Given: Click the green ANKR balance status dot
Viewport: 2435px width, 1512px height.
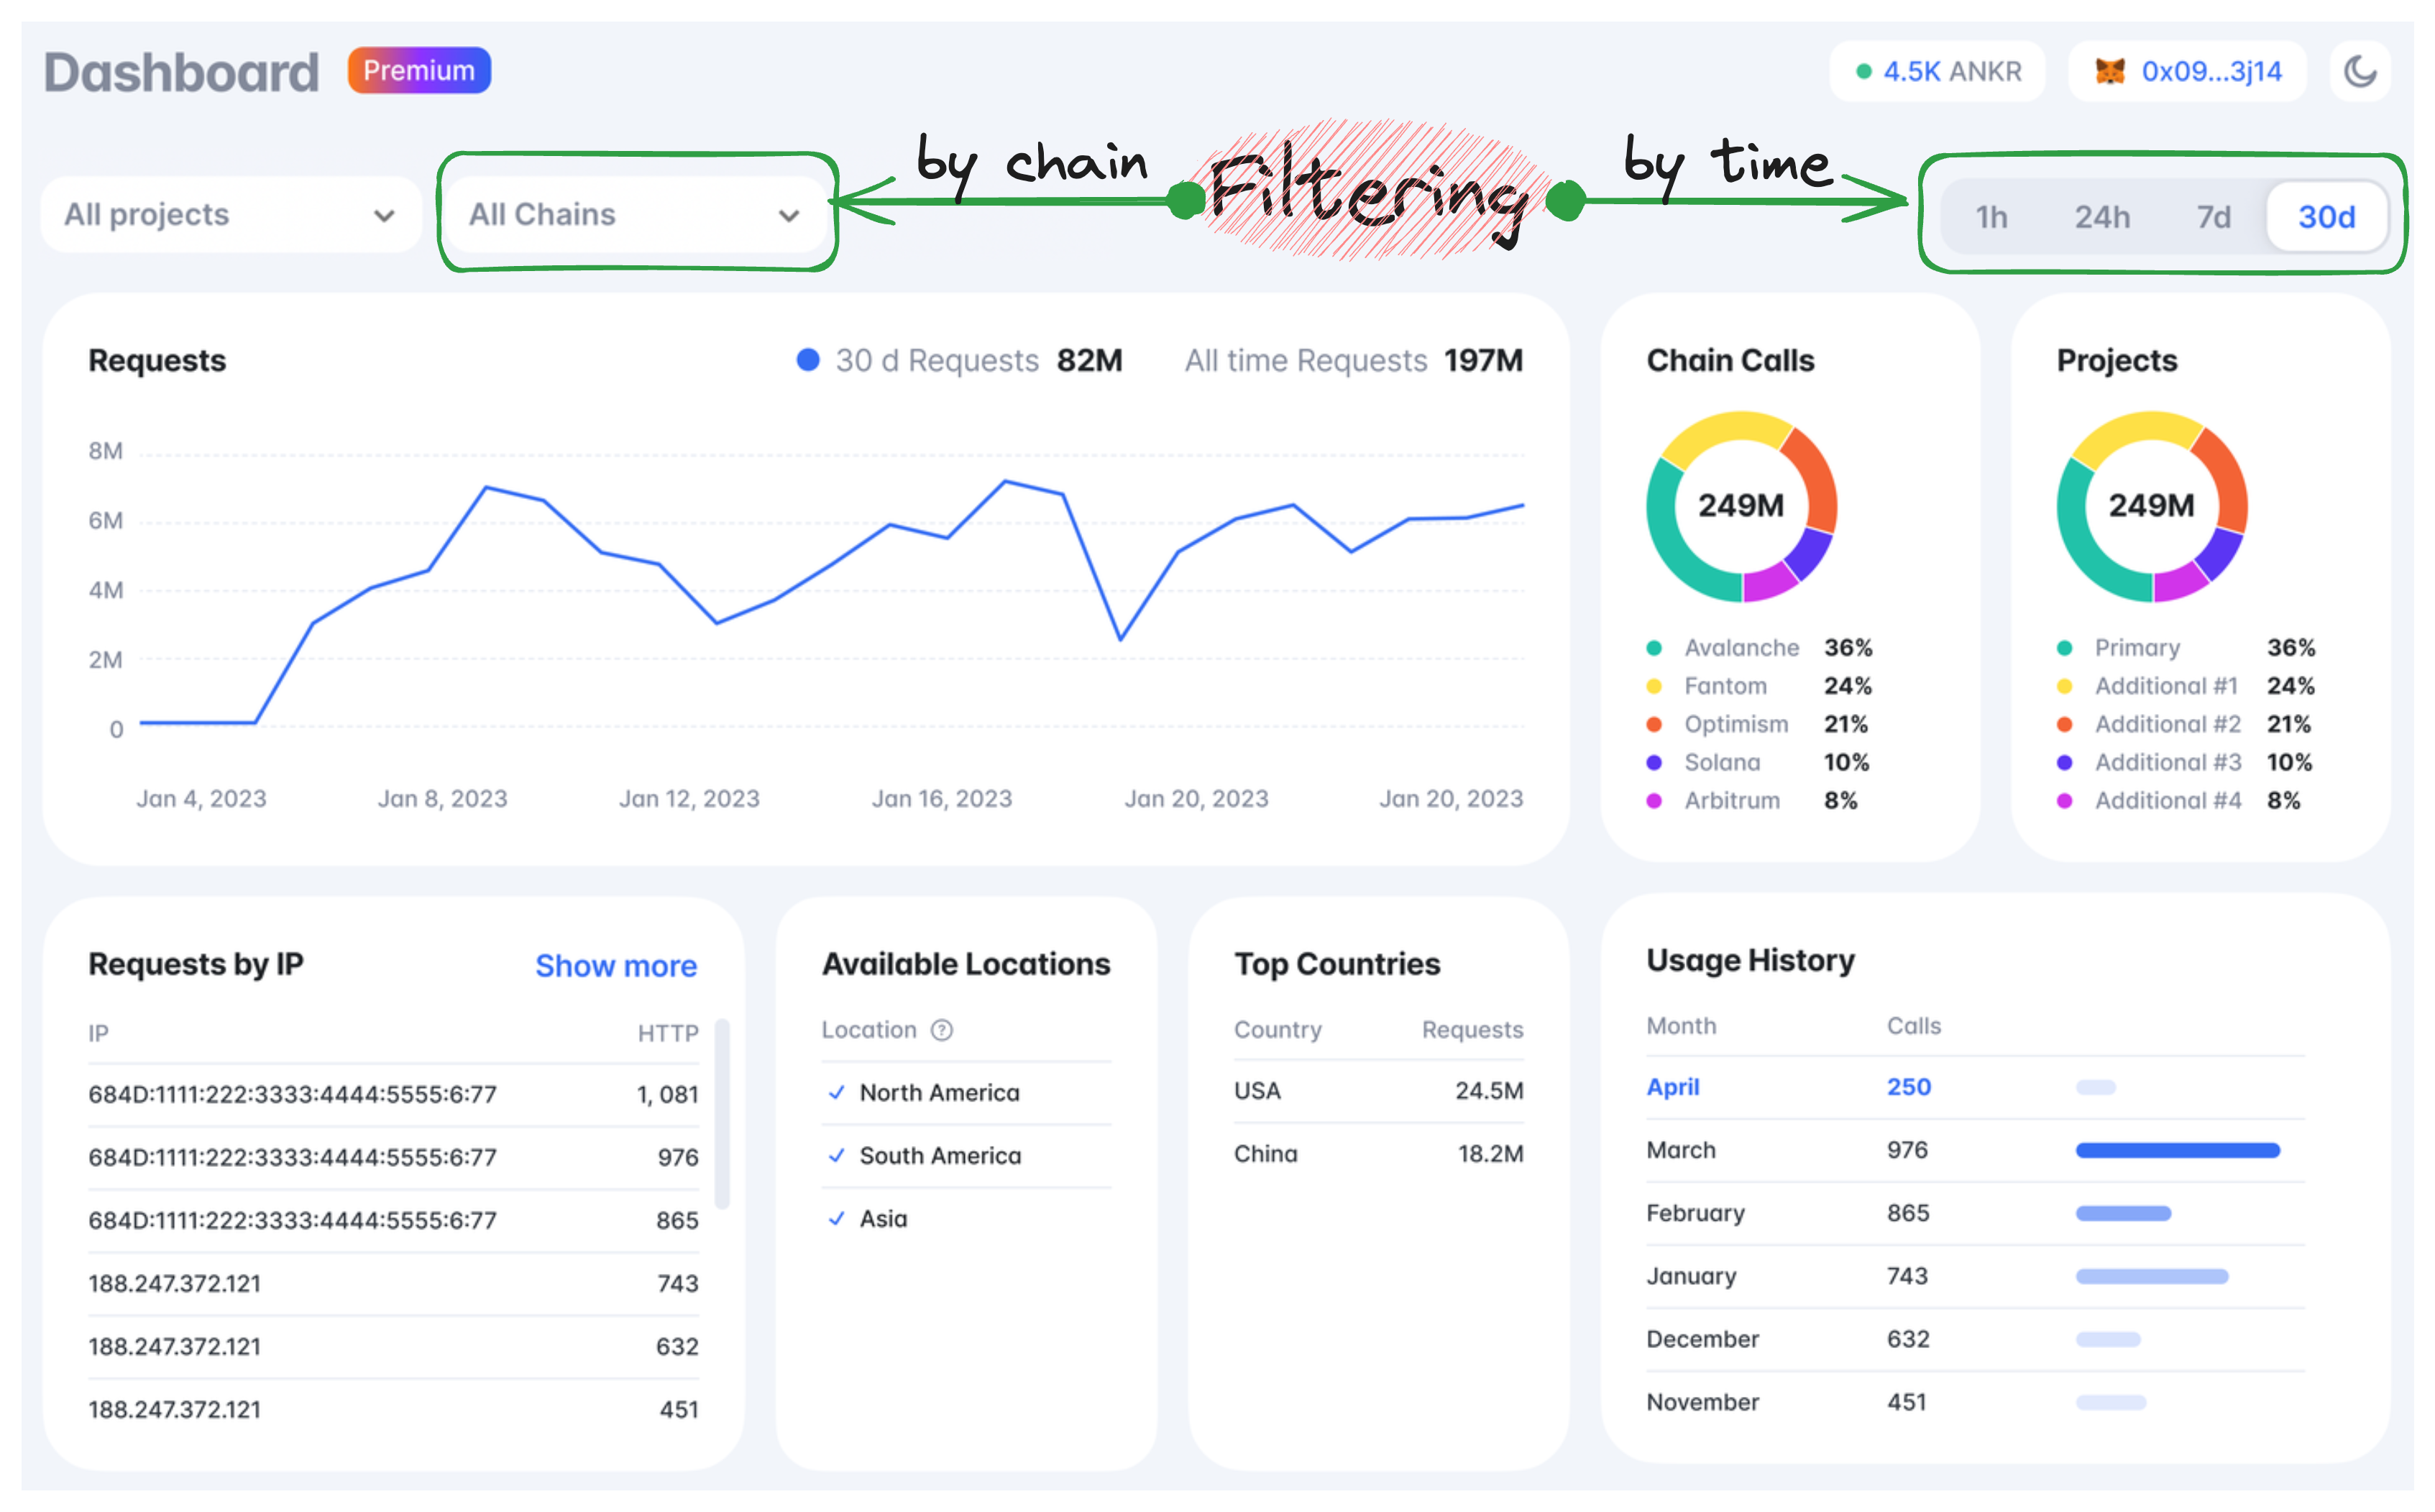Looking at the screenshot, I should pyautogui.click(x=1864, y=72).
